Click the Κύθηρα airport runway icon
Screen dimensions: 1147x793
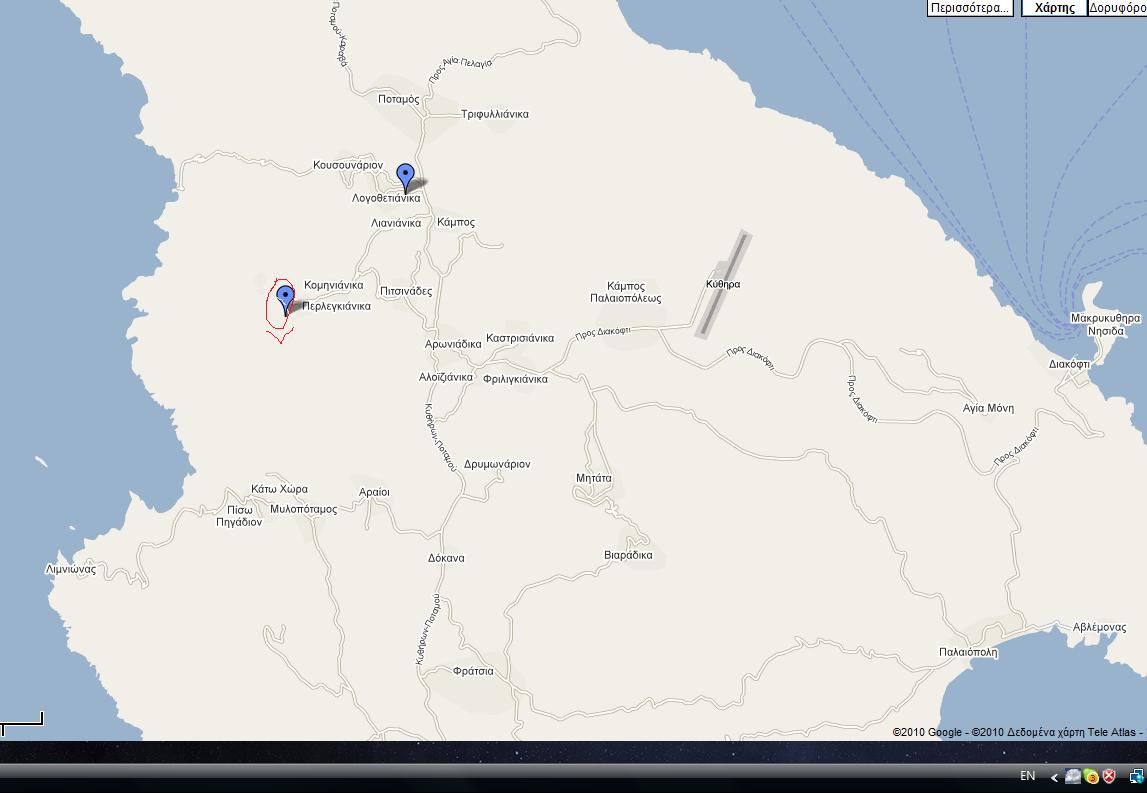click(x=723, y=283)
